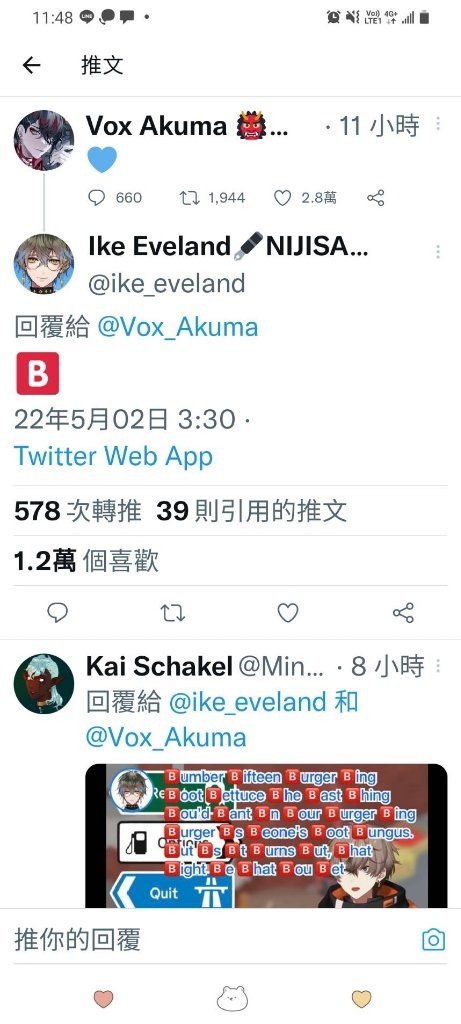Reply to Ike Eveland's tweet
This screenshot has height=1024, width=461.
coord(57,613)
